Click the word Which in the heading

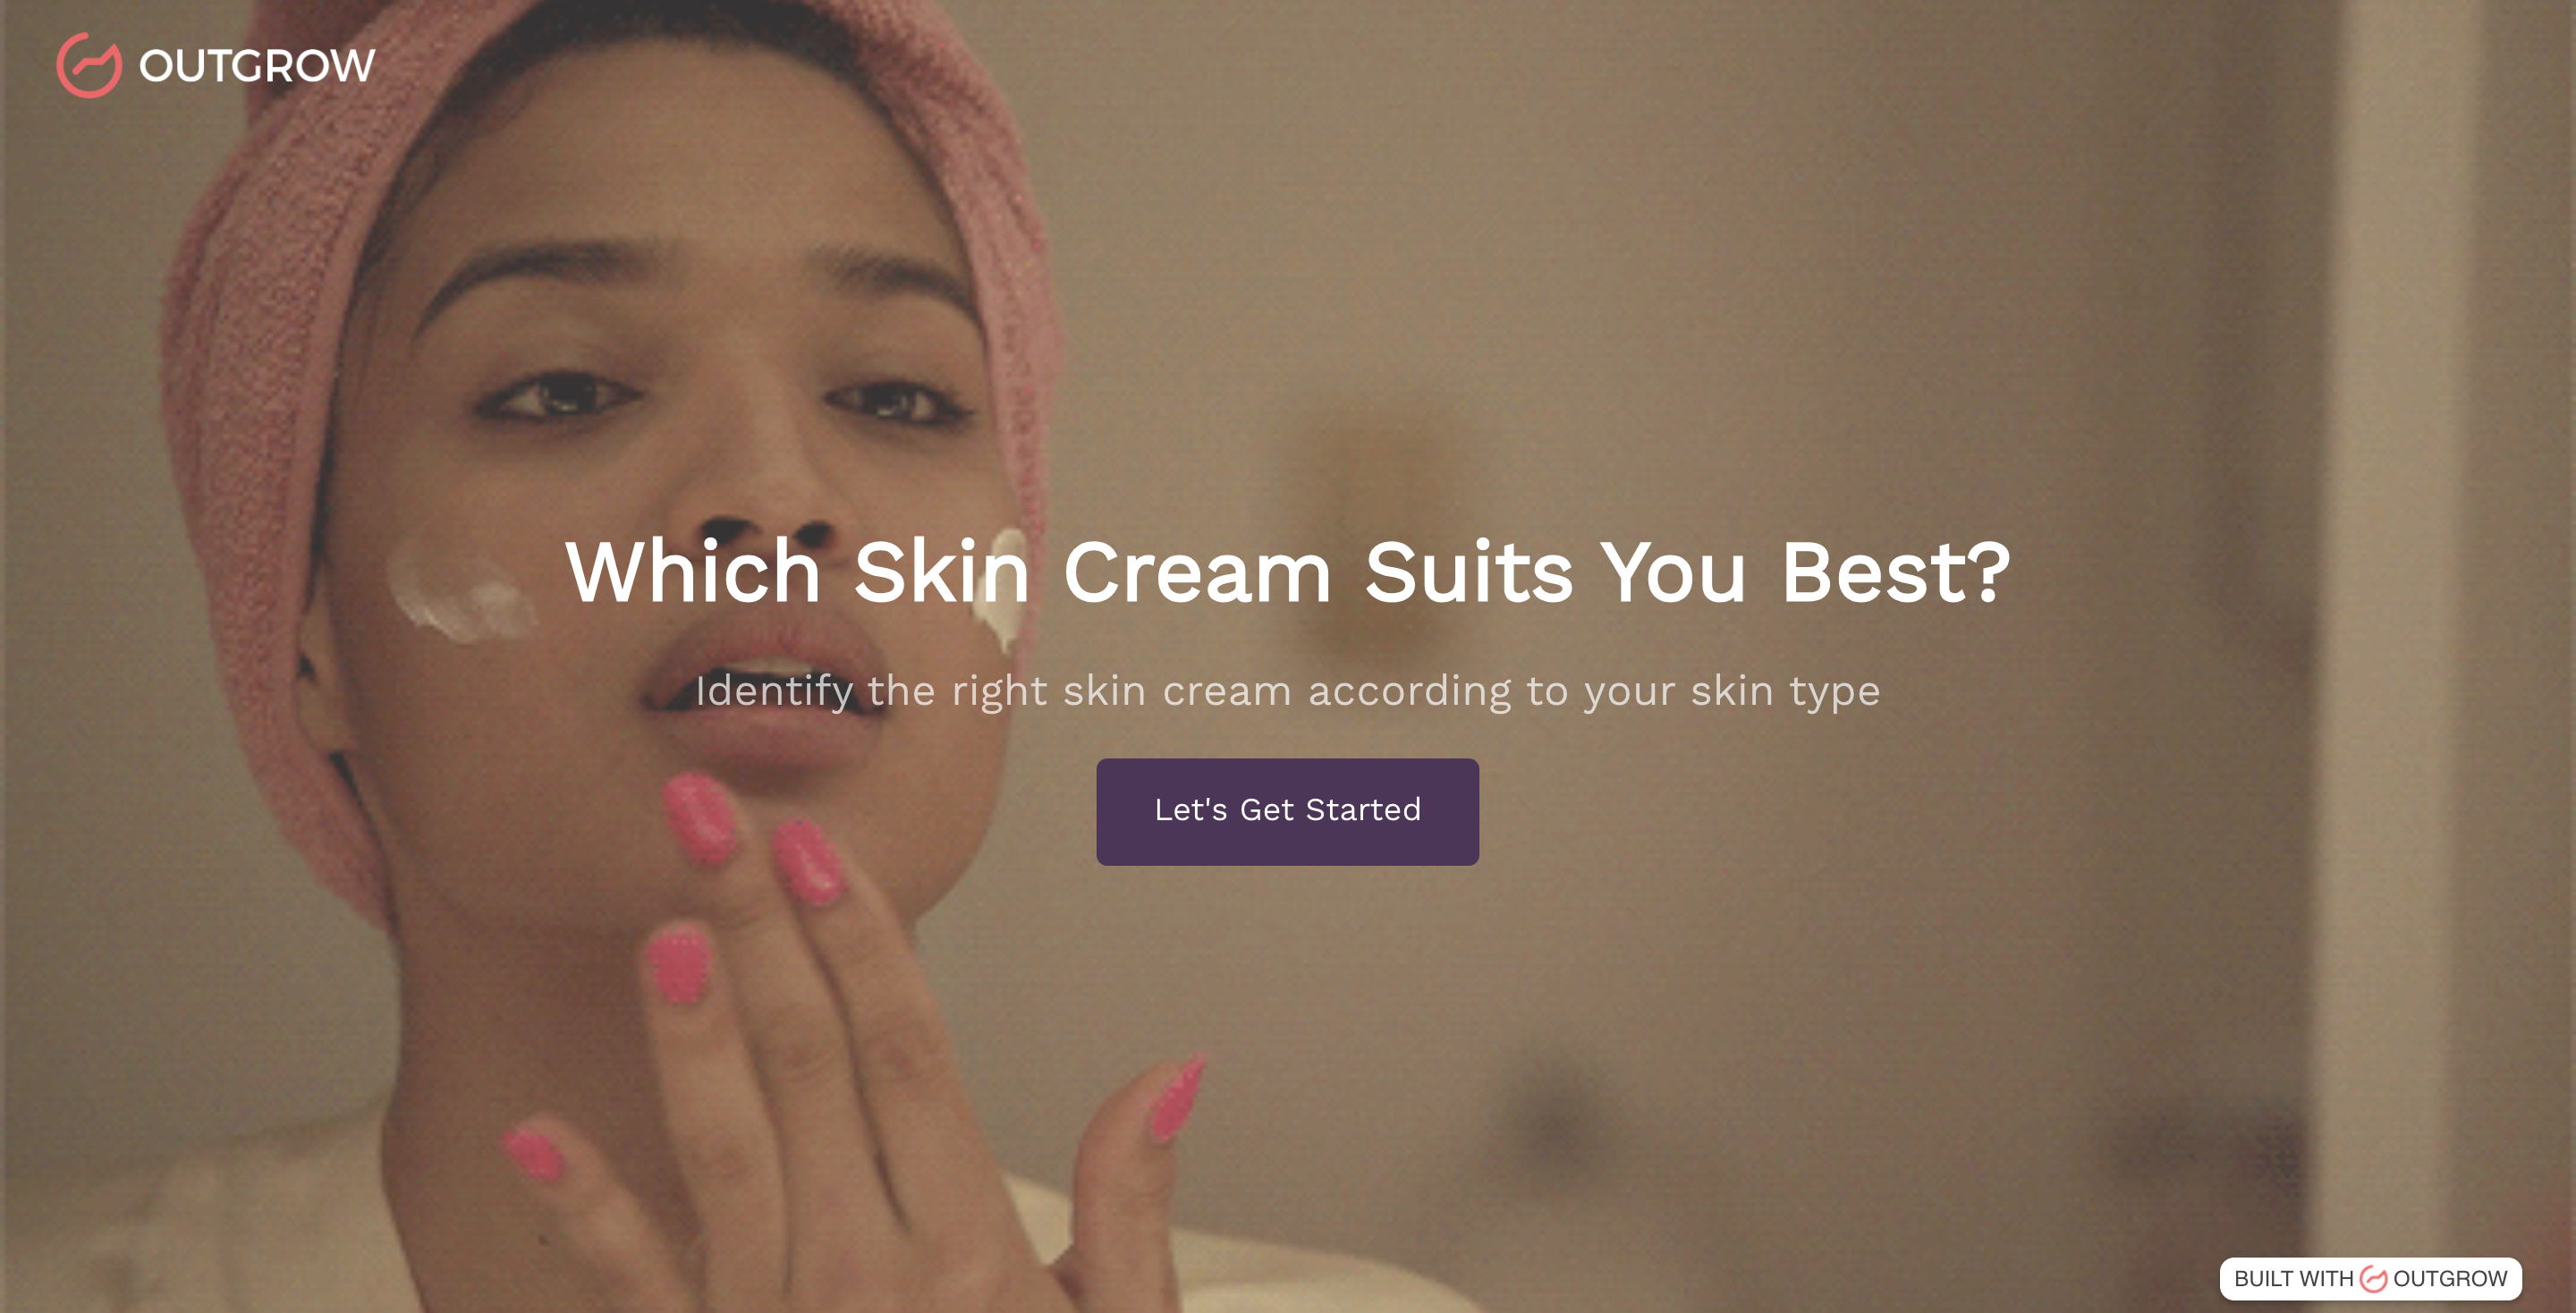click(x=693, y=572)
